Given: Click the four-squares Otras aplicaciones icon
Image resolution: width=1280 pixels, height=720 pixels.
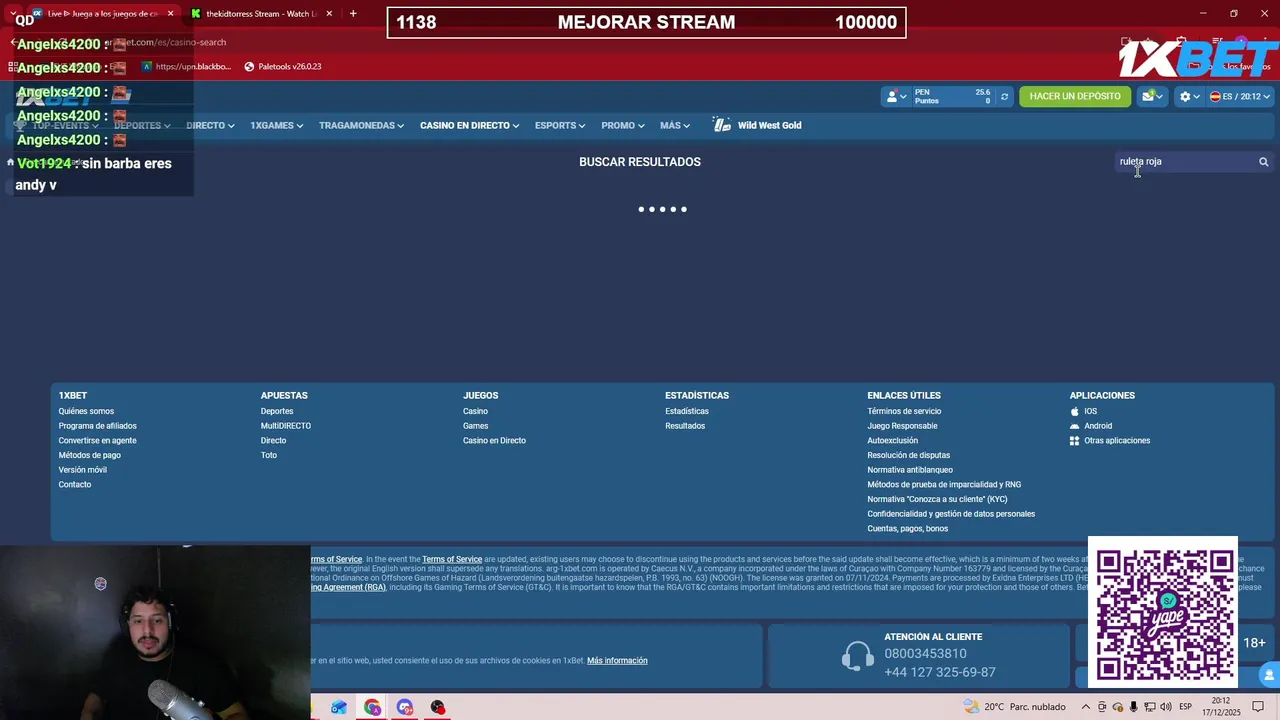Looking at the screenshot, I should point(1075,440).
